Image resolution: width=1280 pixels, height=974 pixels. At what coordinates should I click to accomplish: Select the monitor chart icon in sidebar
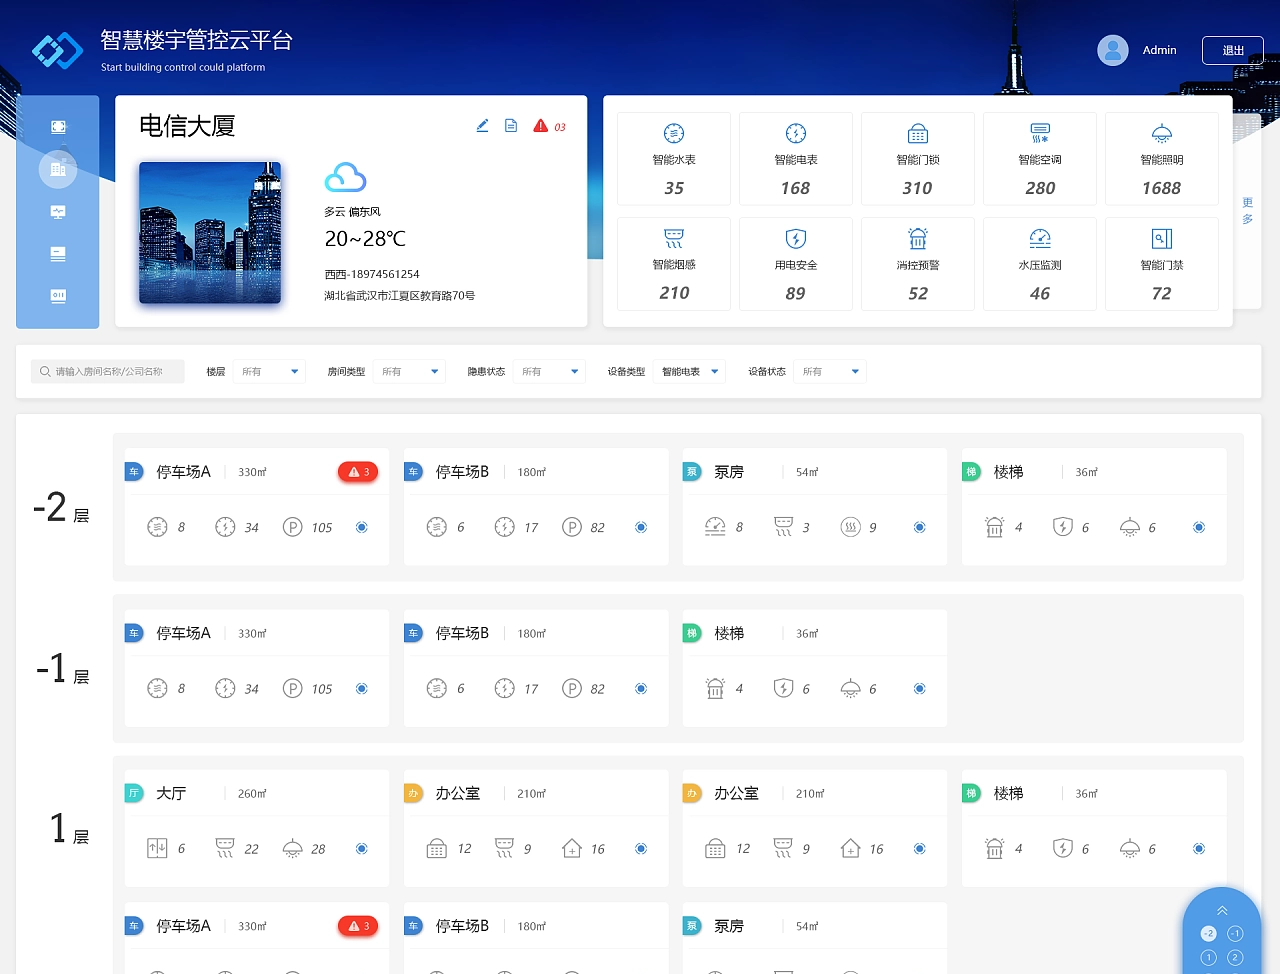coord(58,212)
